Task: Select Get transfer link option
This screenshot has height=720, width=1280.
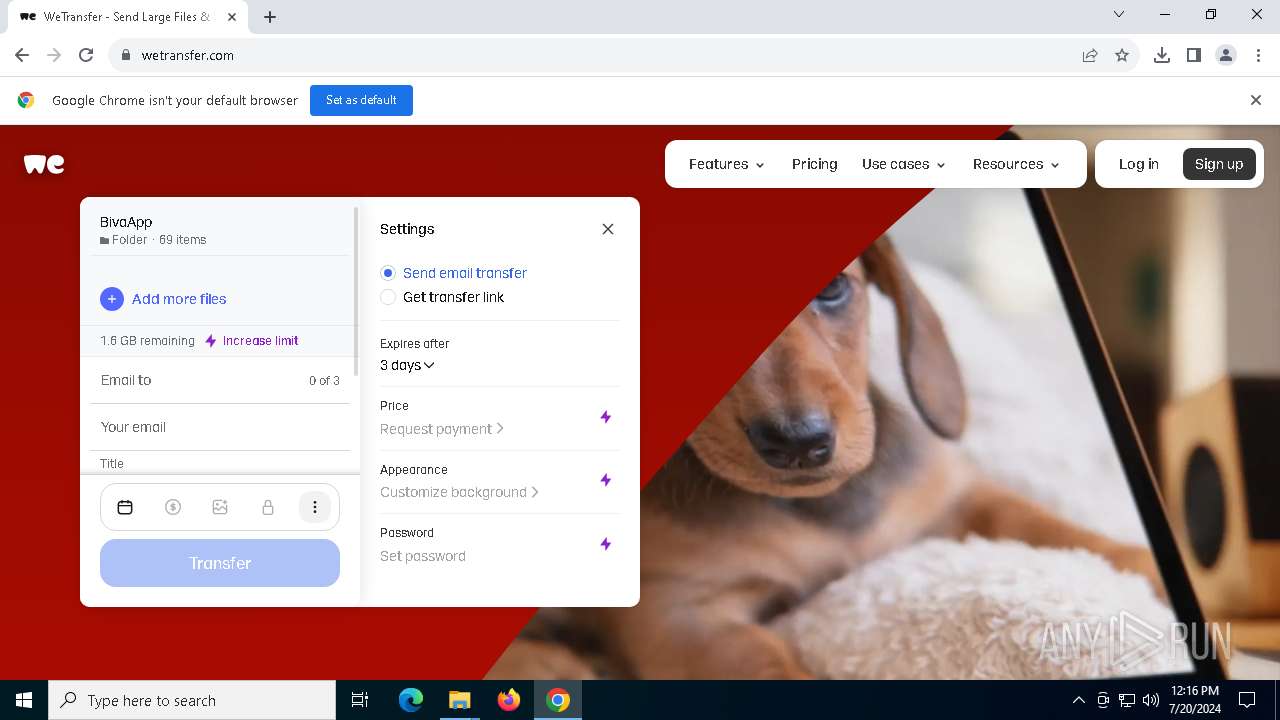Action: pyautogui.click(x=442, y=297)
